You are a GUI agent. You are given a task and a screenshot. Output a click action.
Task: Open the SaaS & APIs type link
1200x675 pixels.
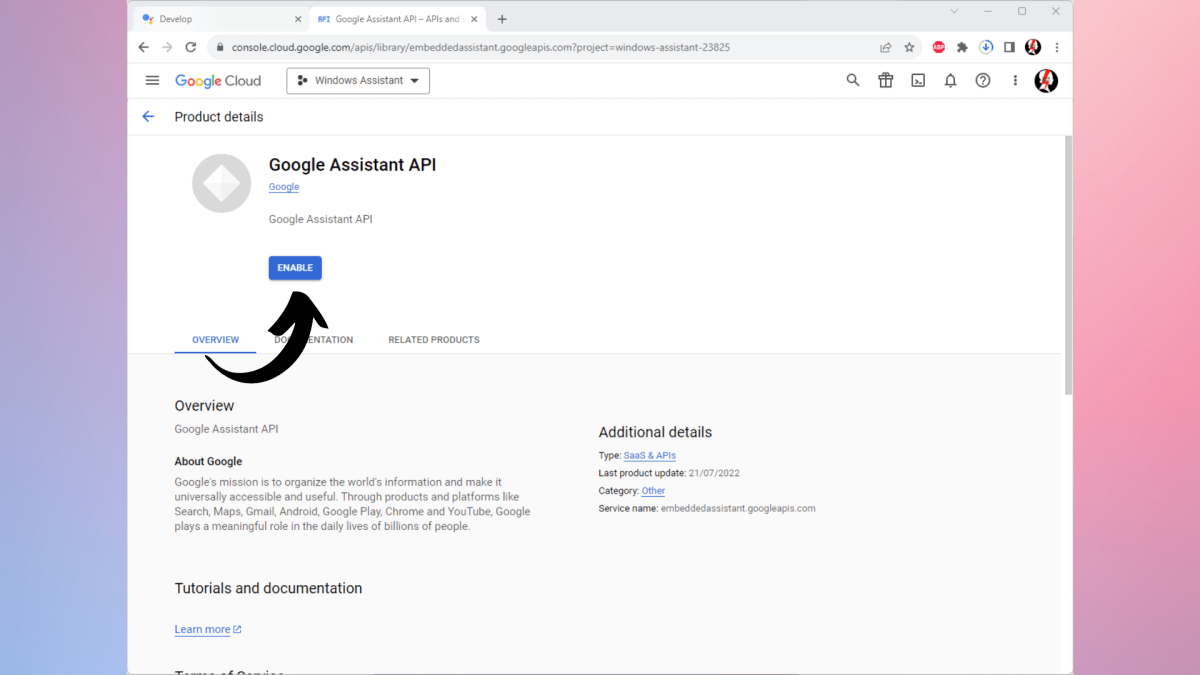coord(650,456)
